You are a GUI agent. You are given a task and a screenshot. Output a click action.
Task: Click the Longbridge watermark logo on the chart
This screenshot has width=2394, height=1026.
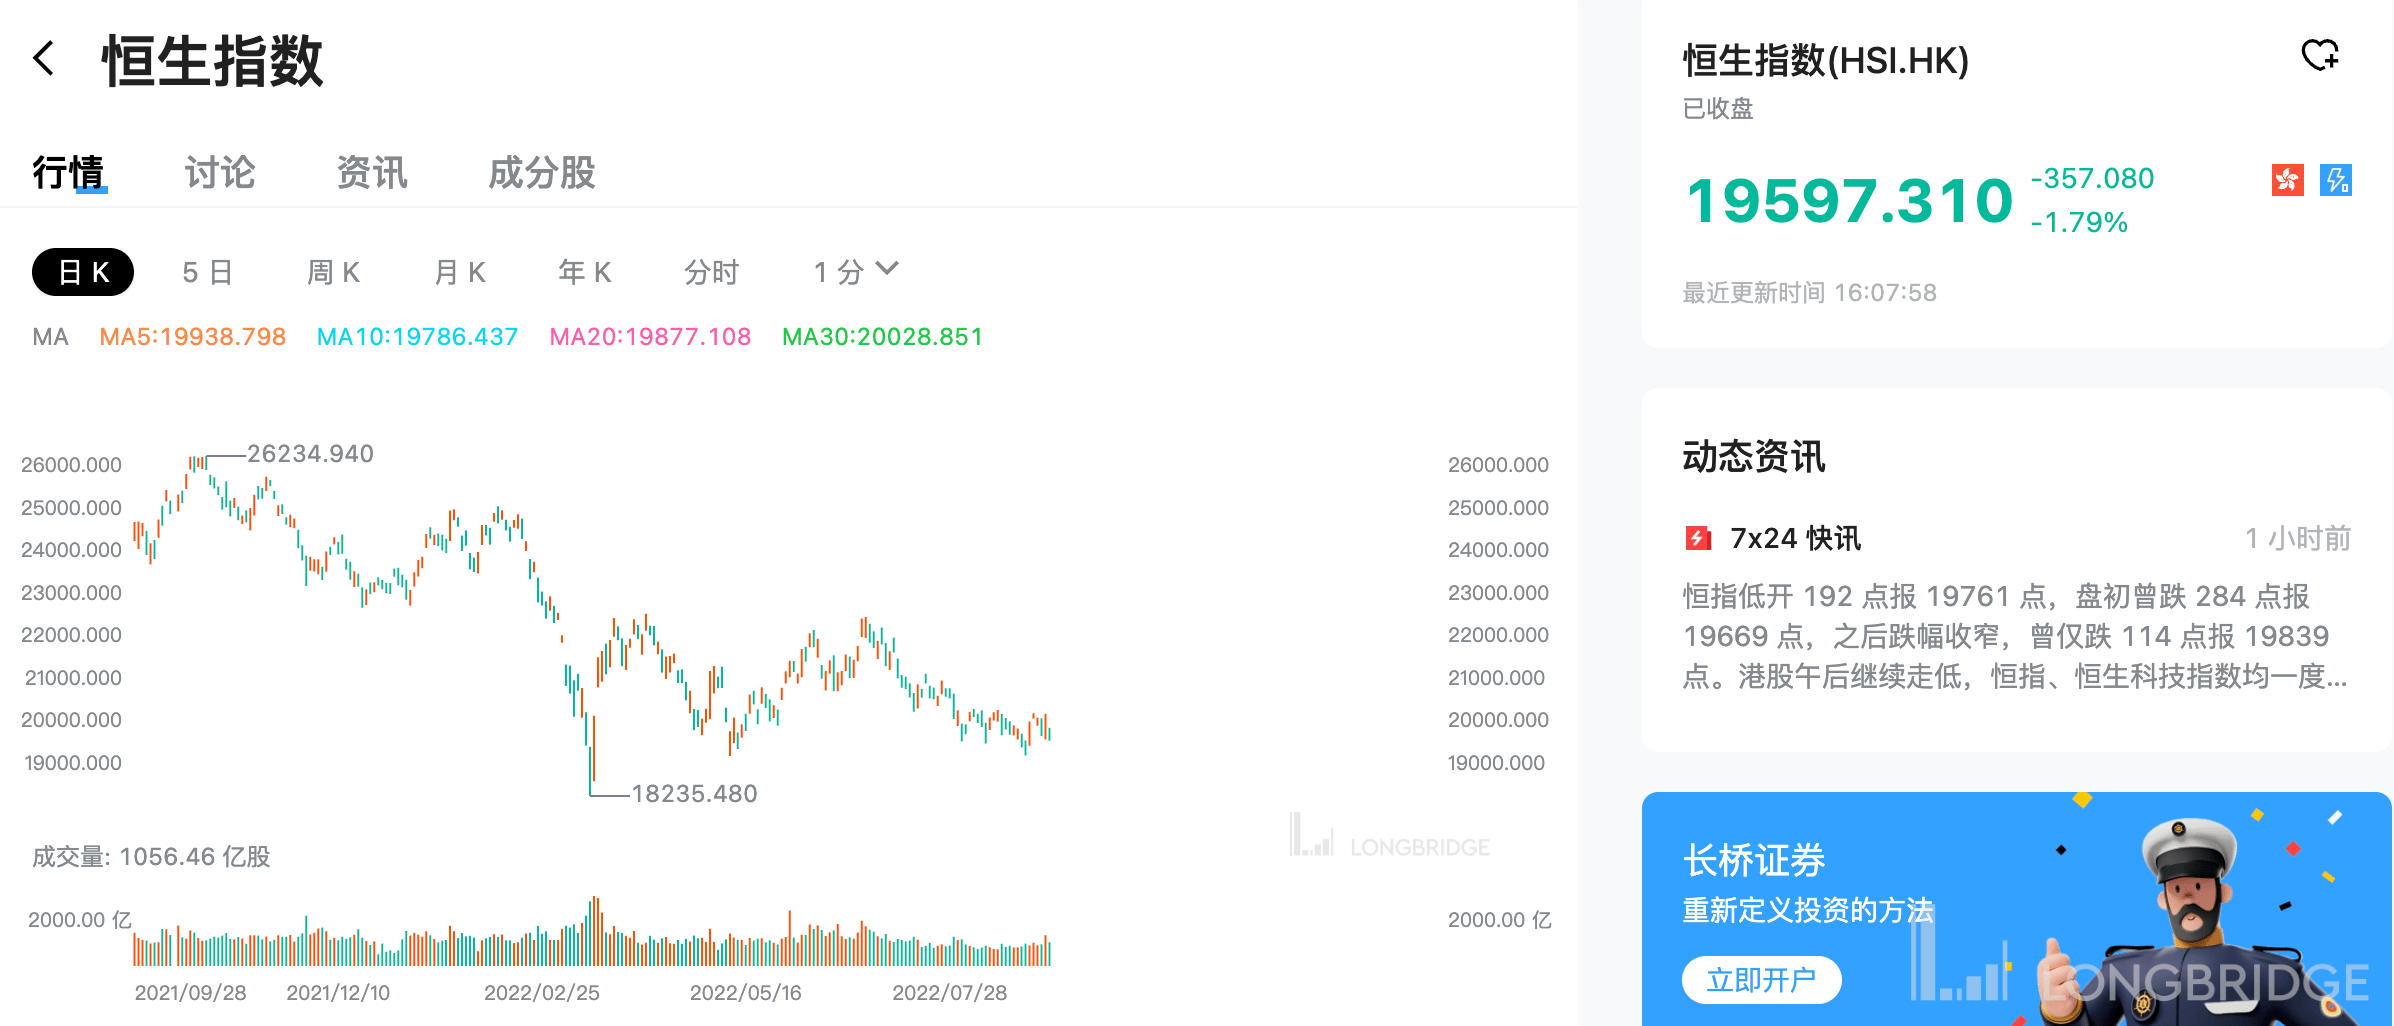[1390, 844]
